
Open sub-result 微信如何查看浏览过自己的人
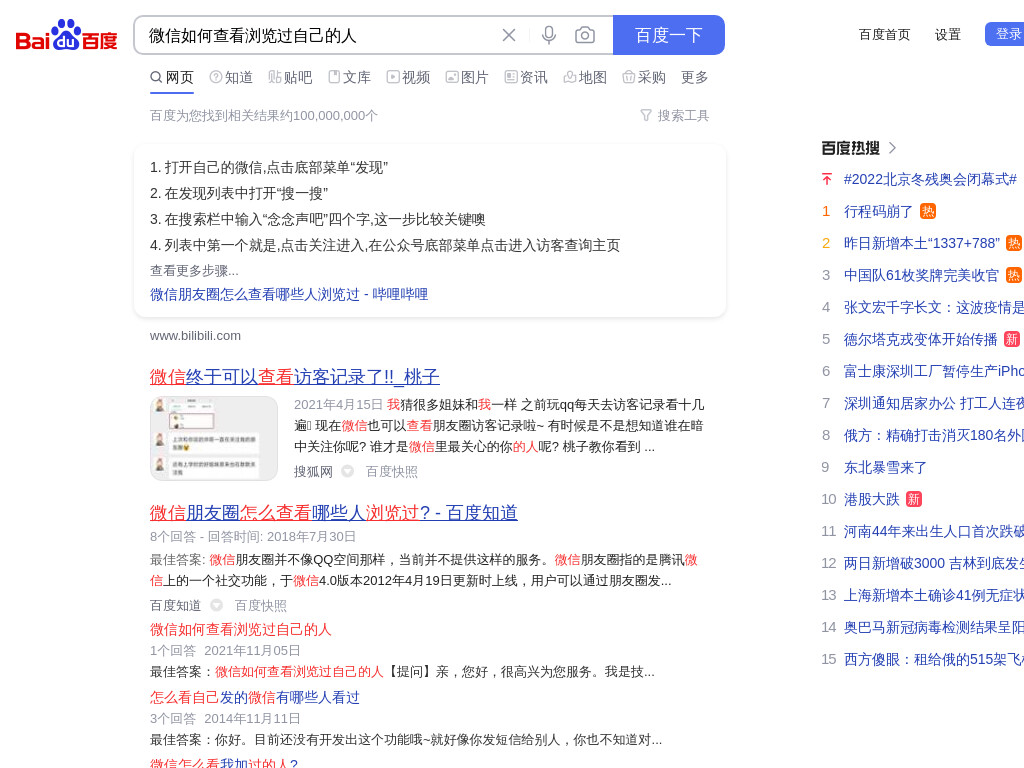pyautogui.click(x=240, y=630)
